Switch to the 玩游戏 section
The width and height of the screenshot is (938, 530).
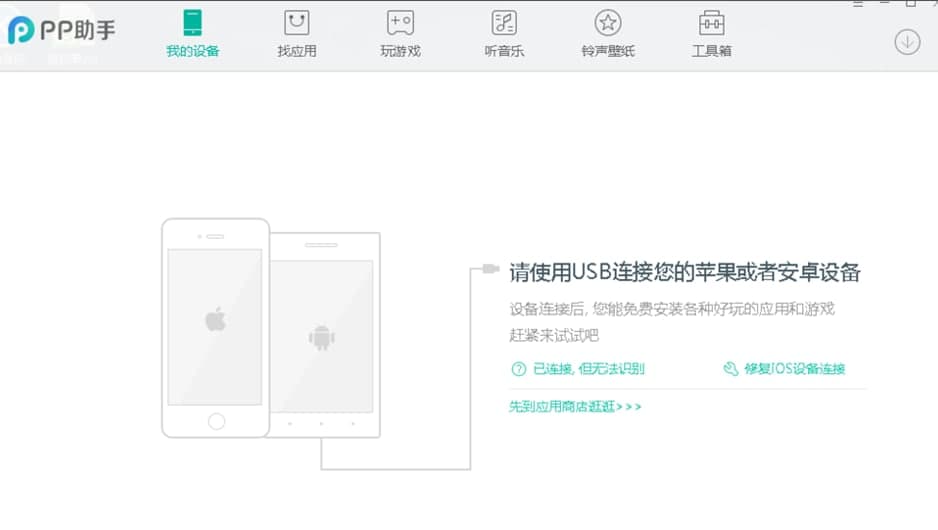tap(400, 34)
